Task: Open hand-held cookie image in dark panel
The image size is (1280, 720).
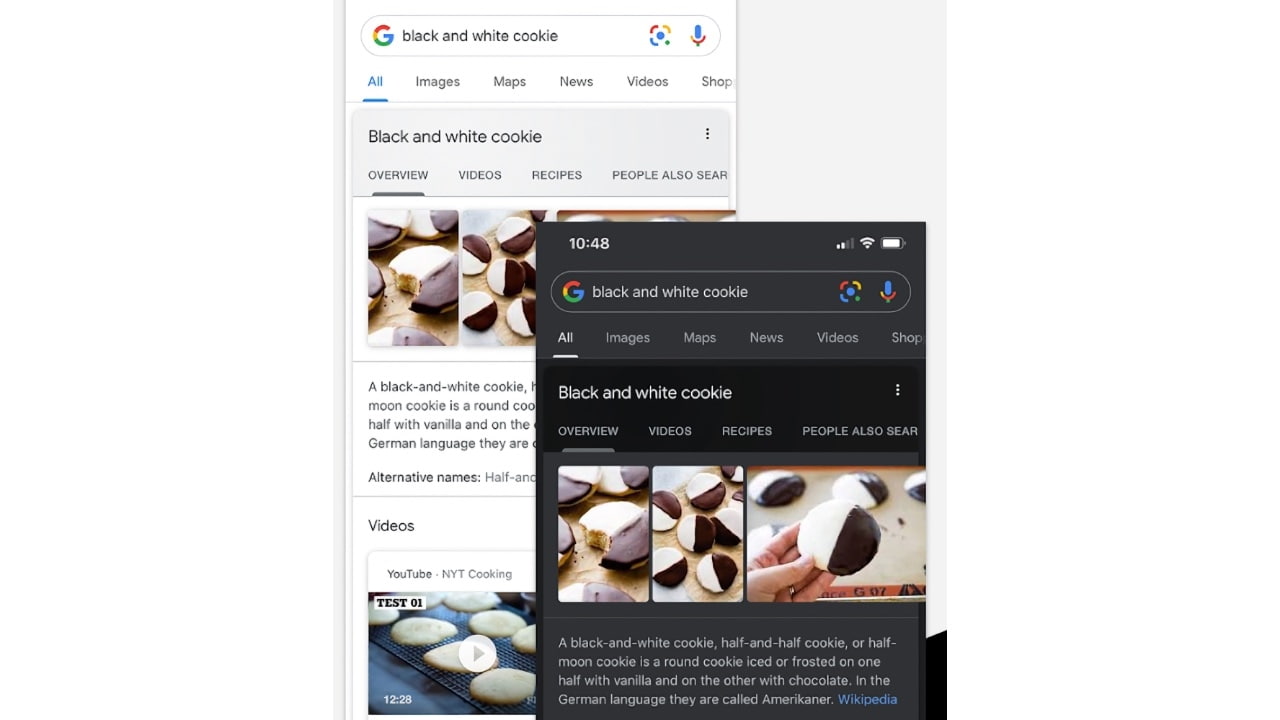Action: click(x=836, y=534)
